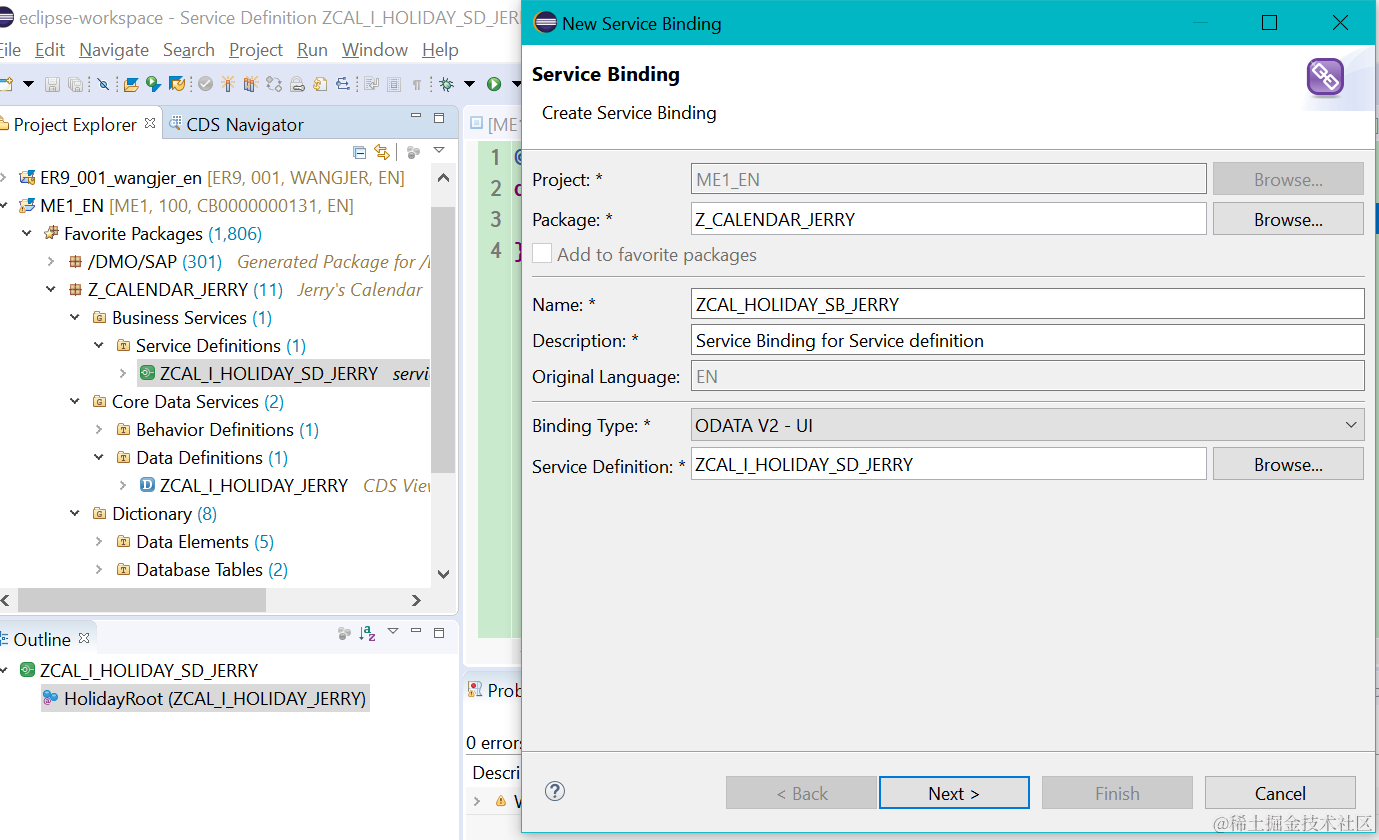Click inside the Description input field

(1027, 340)
